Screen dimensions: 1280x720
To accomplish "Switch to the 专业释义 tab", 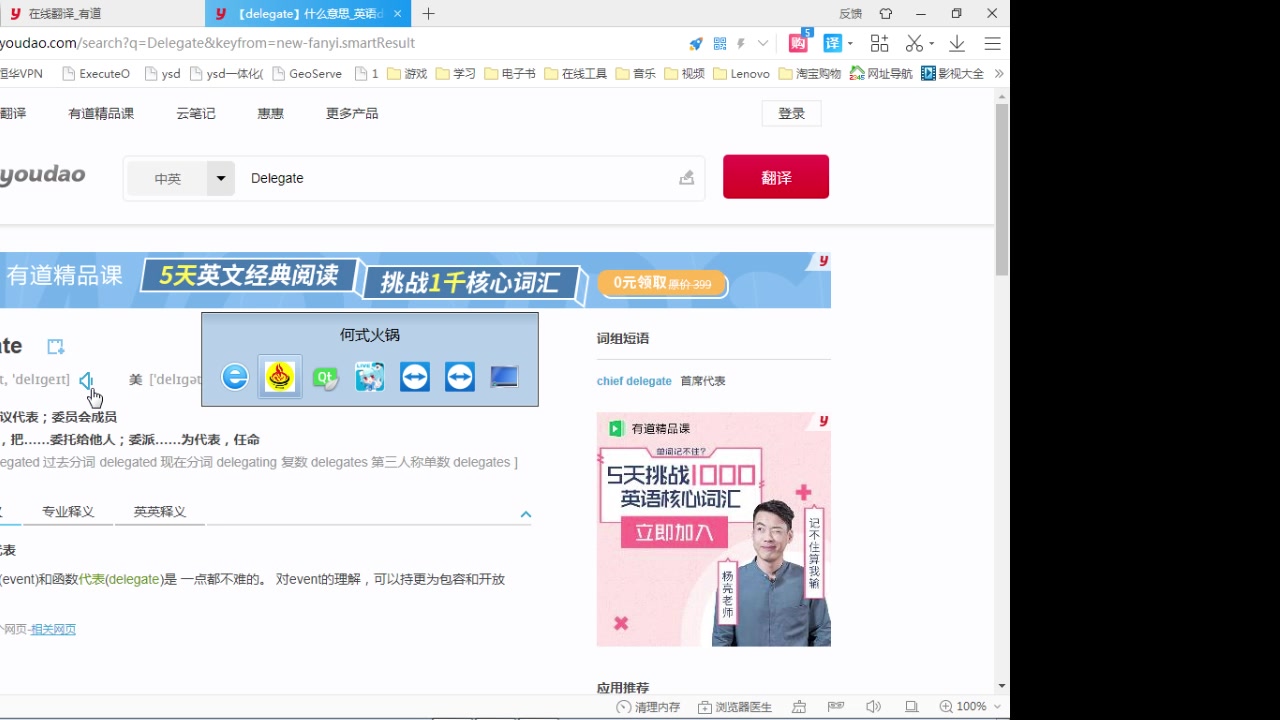I will [x=68, y=511].
